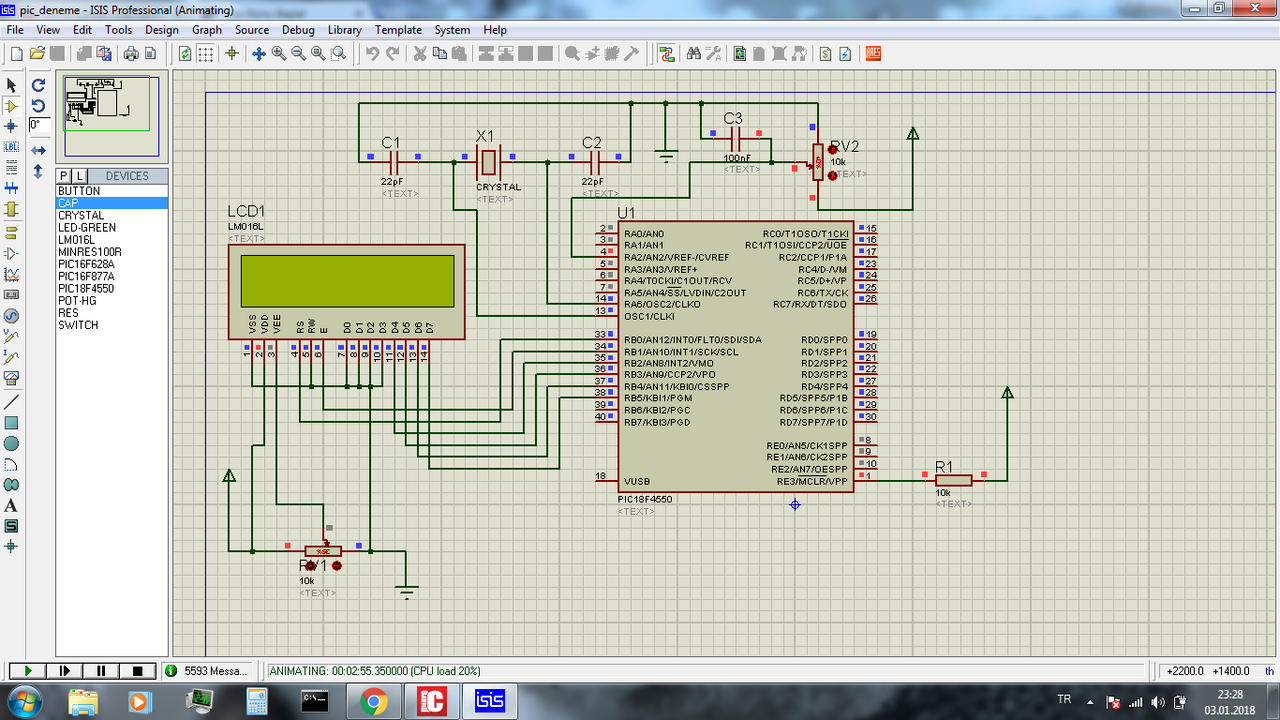The width and height of the screenshot is (1280, 720).
Task: Click the Rotate Anti-clockwise icon
Action: tap(38, 106)
